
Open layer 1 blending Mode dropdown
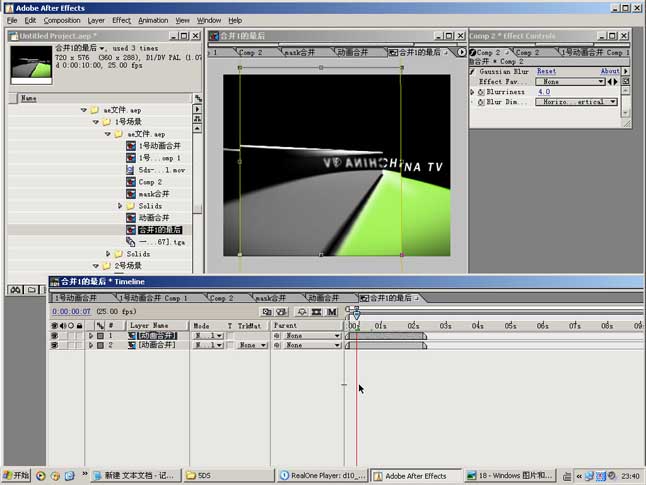pos(208,336)
